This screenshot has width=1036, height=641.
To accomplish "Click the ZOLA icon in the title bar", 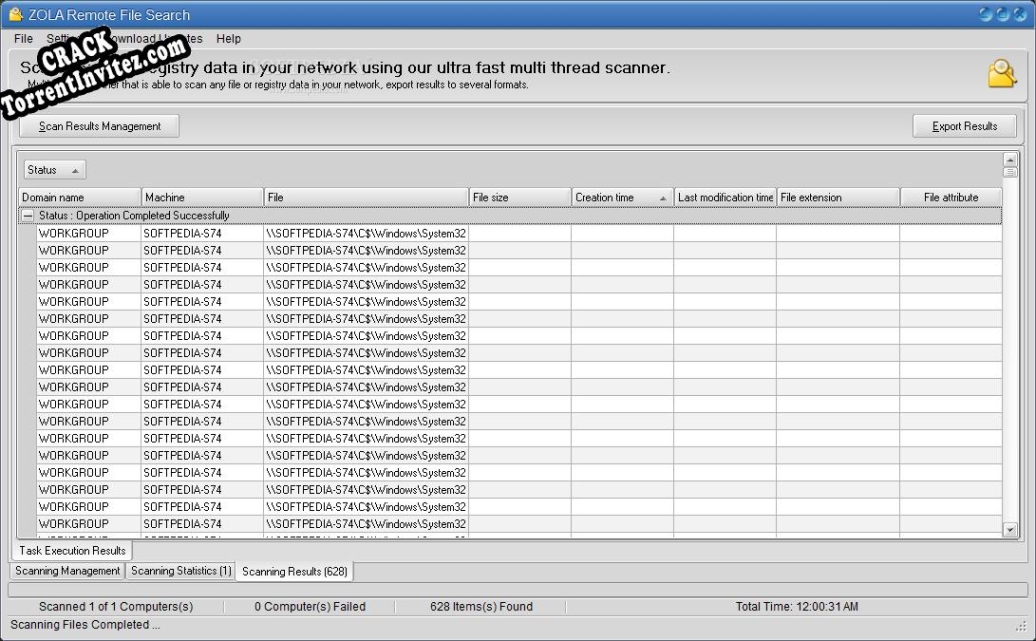I will point(17,14).
